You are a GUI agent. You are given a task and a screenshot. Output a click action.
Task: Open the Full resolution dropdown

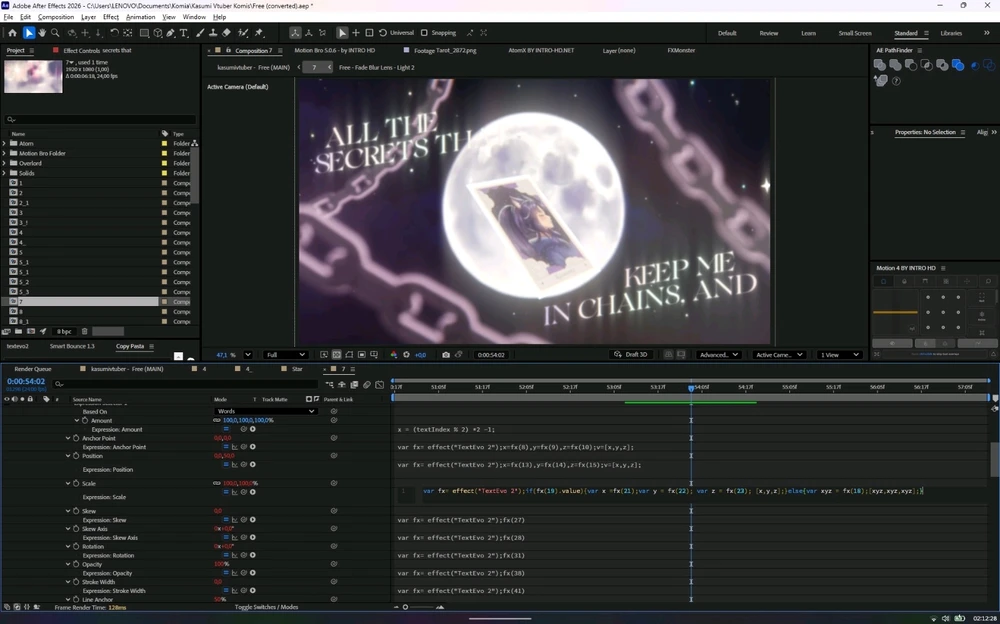(285, 355)
